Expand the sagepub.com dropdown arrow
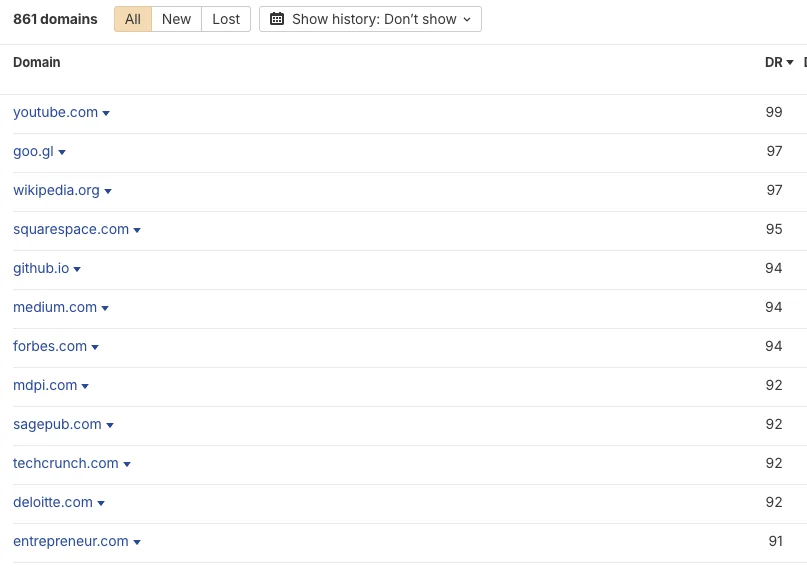807x570 pixels. 110,425
